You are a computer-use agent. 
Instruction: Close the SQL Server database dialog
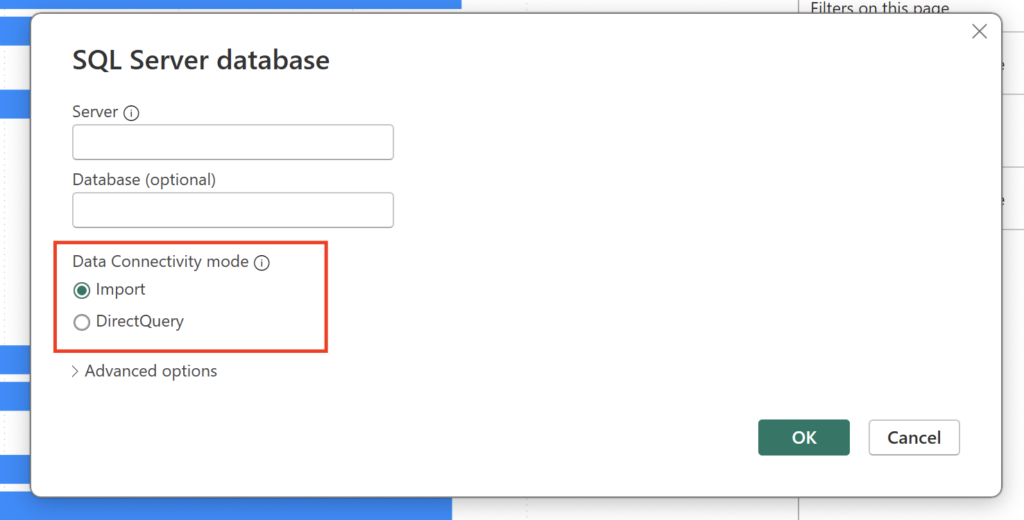click(979, 32)
